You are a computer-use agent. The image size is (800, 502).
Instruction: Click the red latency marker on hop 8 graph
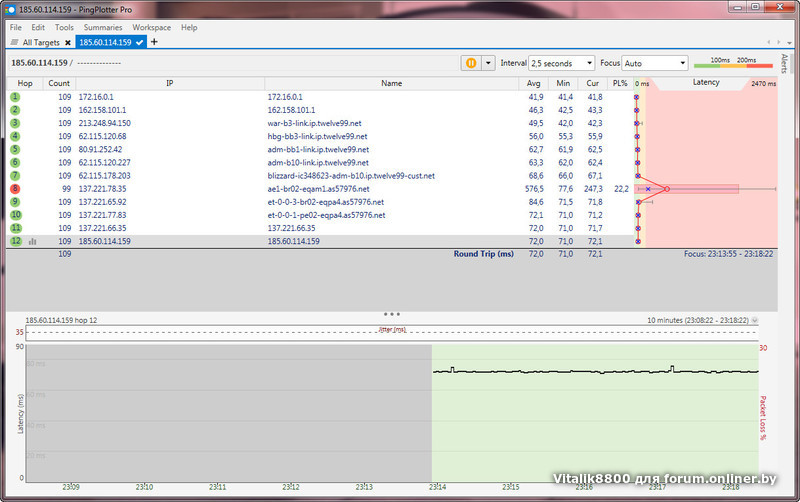[x=666, y=189]
